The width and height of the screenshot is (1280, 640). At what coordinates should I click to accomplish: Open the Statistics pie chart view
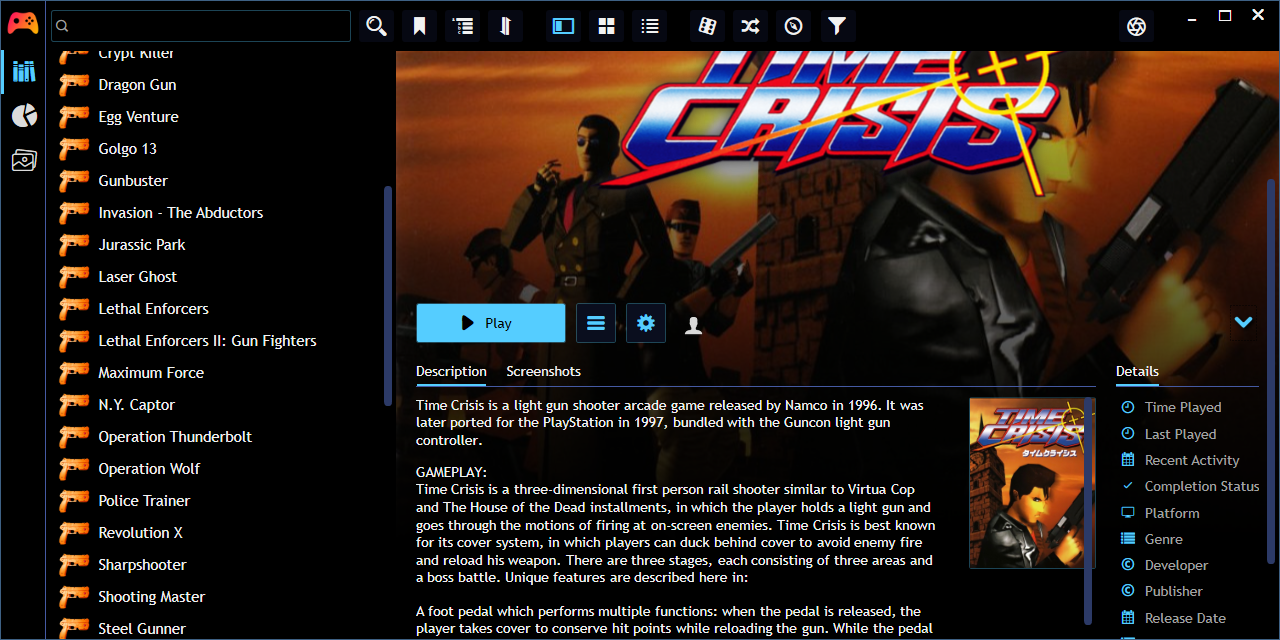coord(24,116)
